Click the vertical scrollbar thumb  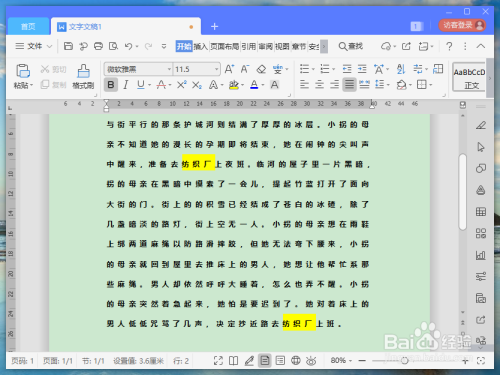point(462,192)
